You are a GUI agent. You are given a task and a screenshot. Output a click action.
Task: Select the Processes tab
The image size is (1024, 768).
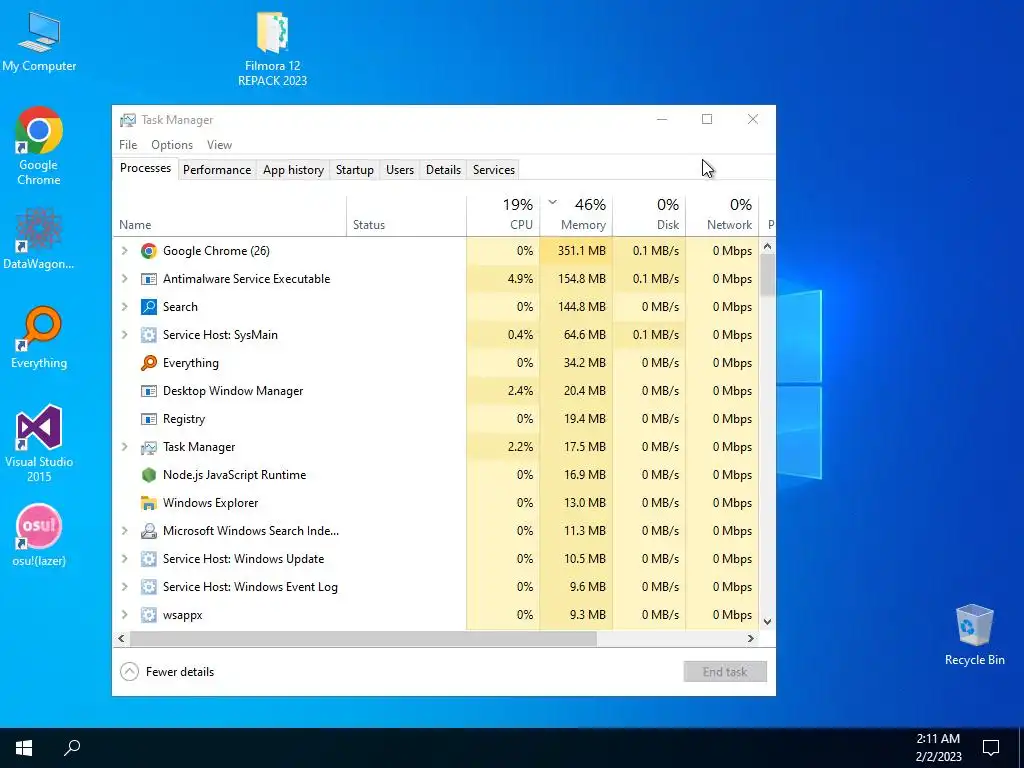145,168
